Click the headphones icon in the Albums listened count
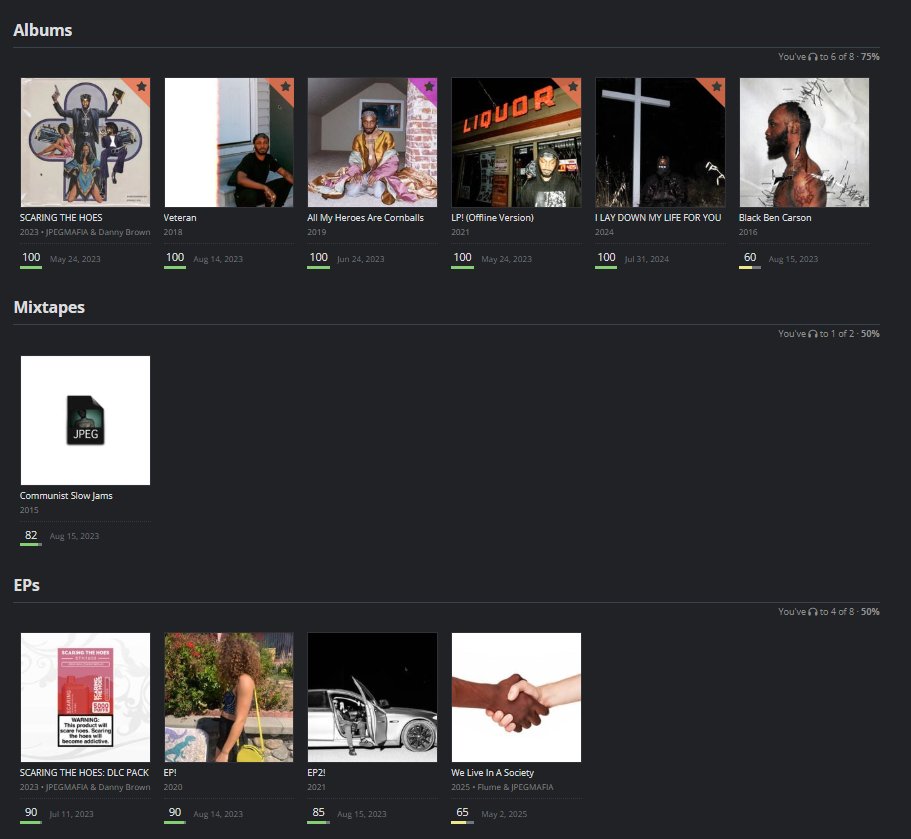 813,57
